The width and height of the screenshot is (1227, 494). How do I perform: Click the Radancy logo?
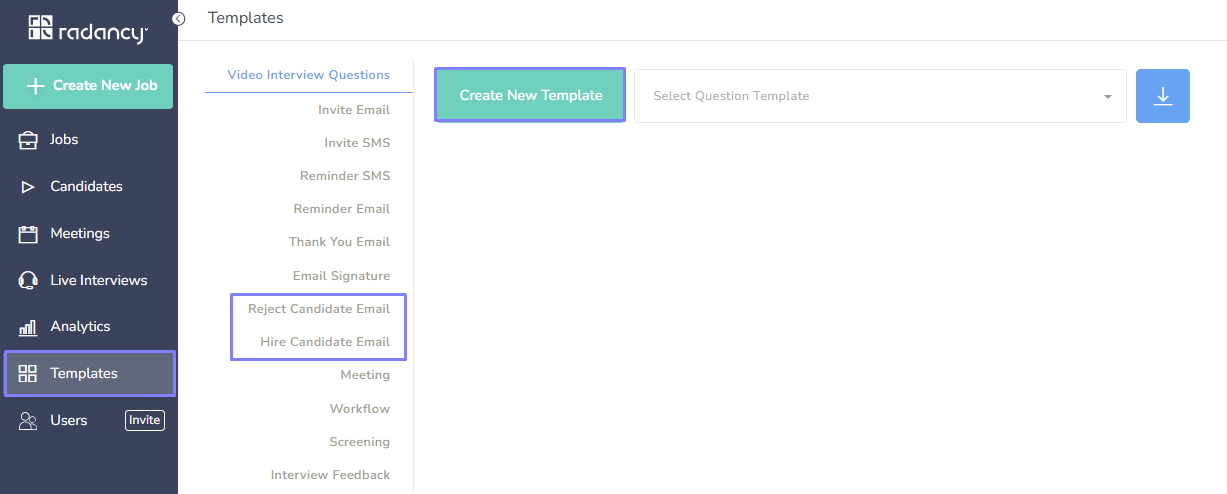coord(88,28)
